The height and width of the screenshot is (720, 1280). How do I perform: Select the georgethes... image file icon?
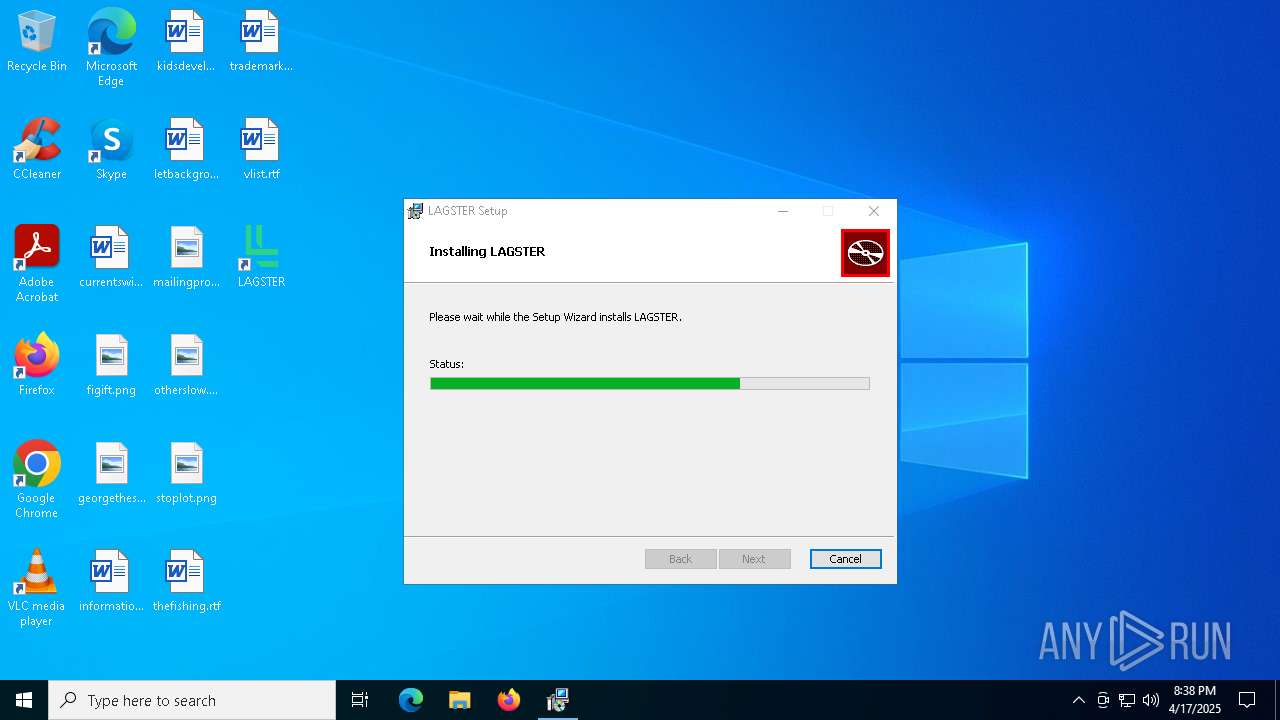(x=111, y=473)
